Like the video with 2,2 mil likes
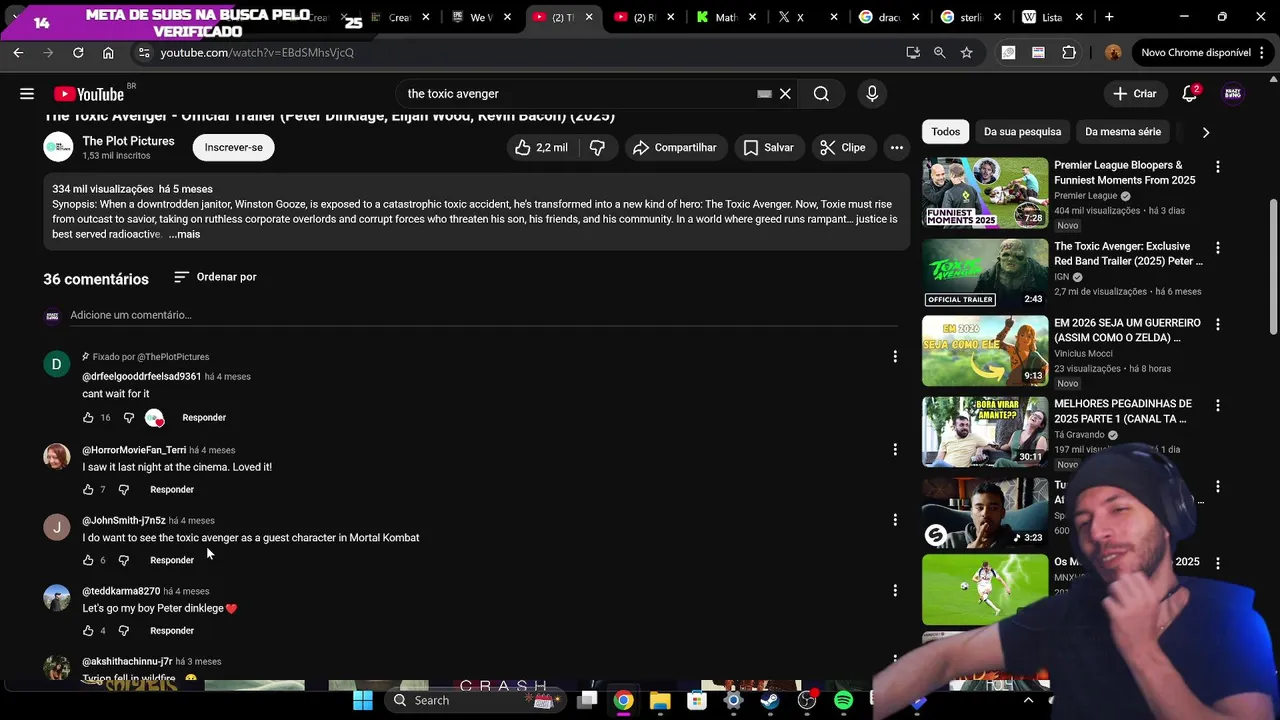 (541, 148)
